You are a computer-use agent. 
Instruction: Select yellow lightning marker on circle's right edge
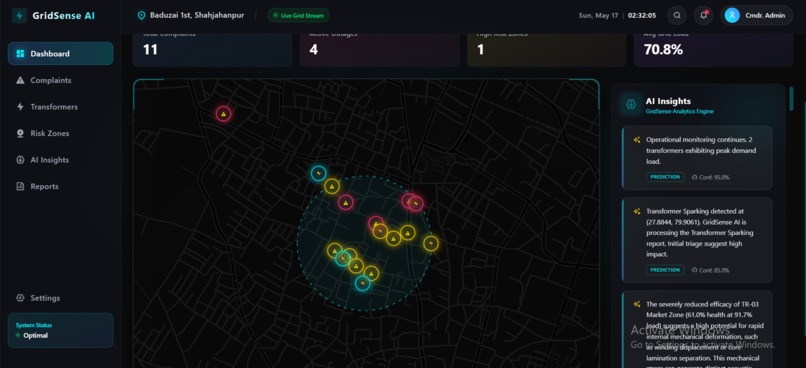[x=431, y=243]
